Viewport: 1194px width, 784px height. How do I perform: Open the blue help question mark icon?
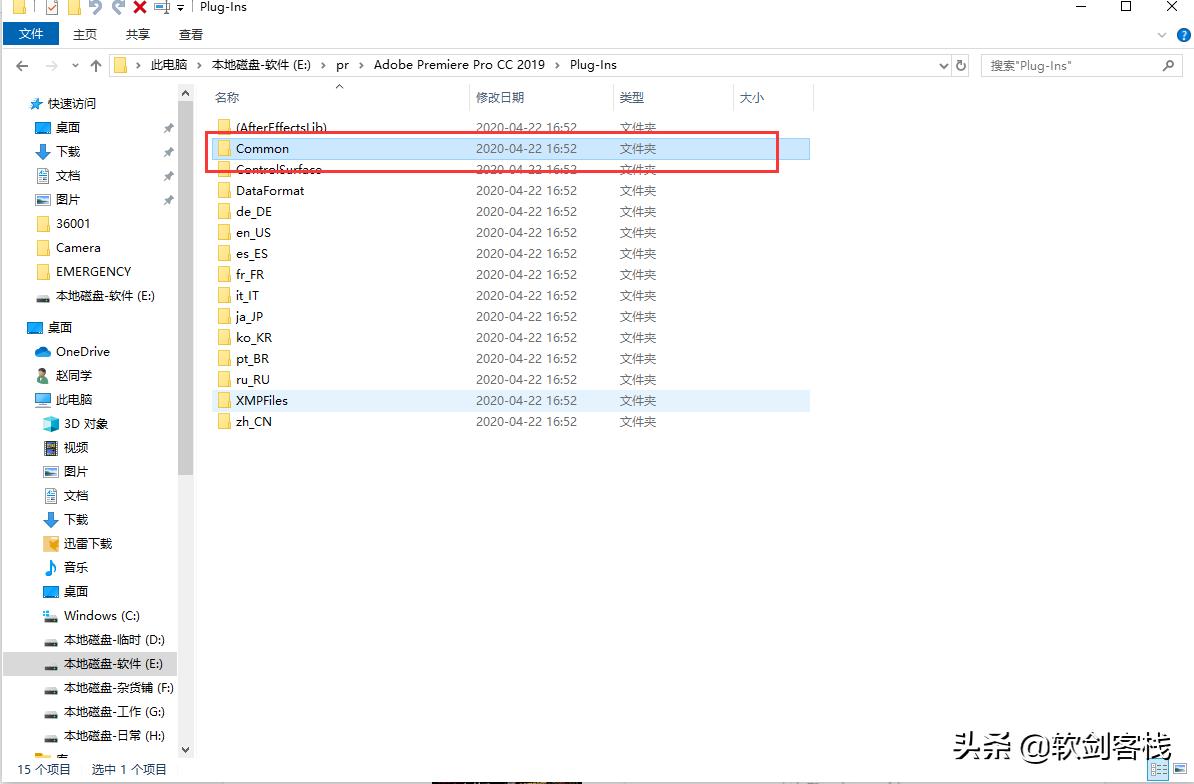pos(1184,35)
